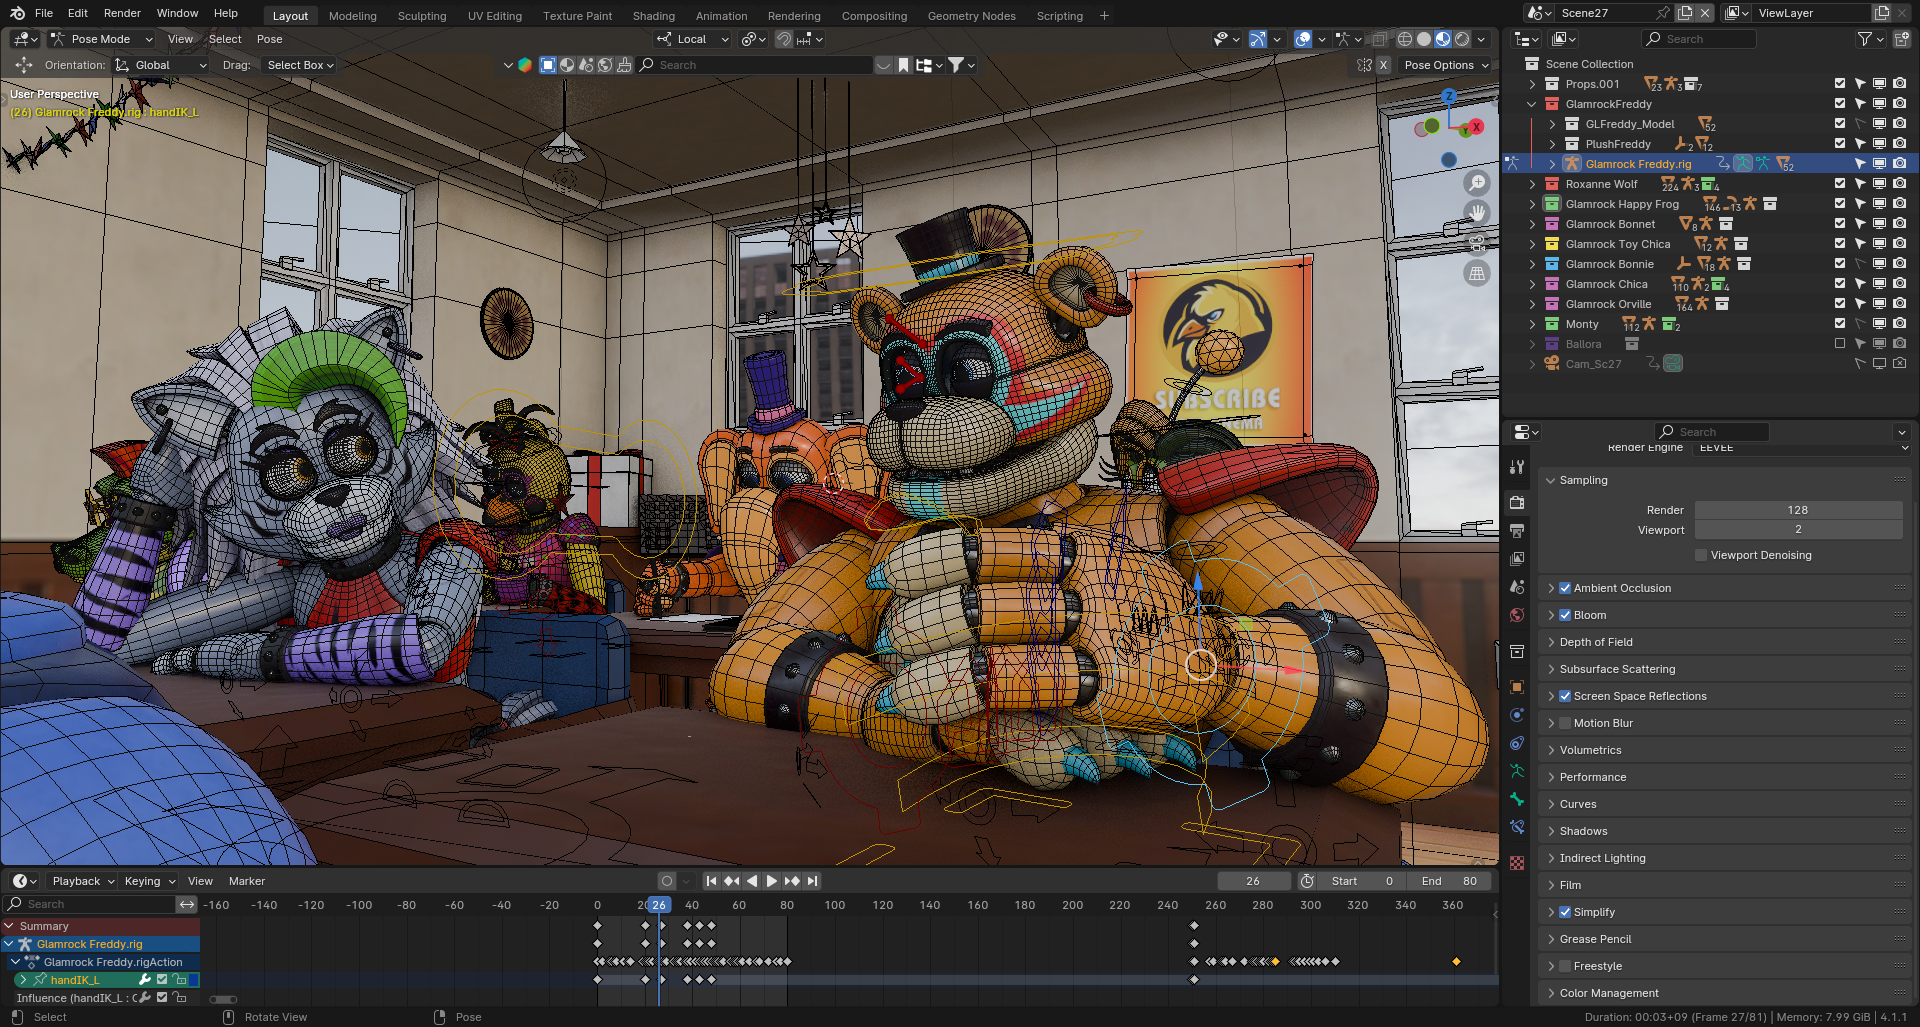Enable Viewport Denoising checkbox
Image resolution: width=1920 pixels, height=1027 pixels.
[x=1701, y=555]
